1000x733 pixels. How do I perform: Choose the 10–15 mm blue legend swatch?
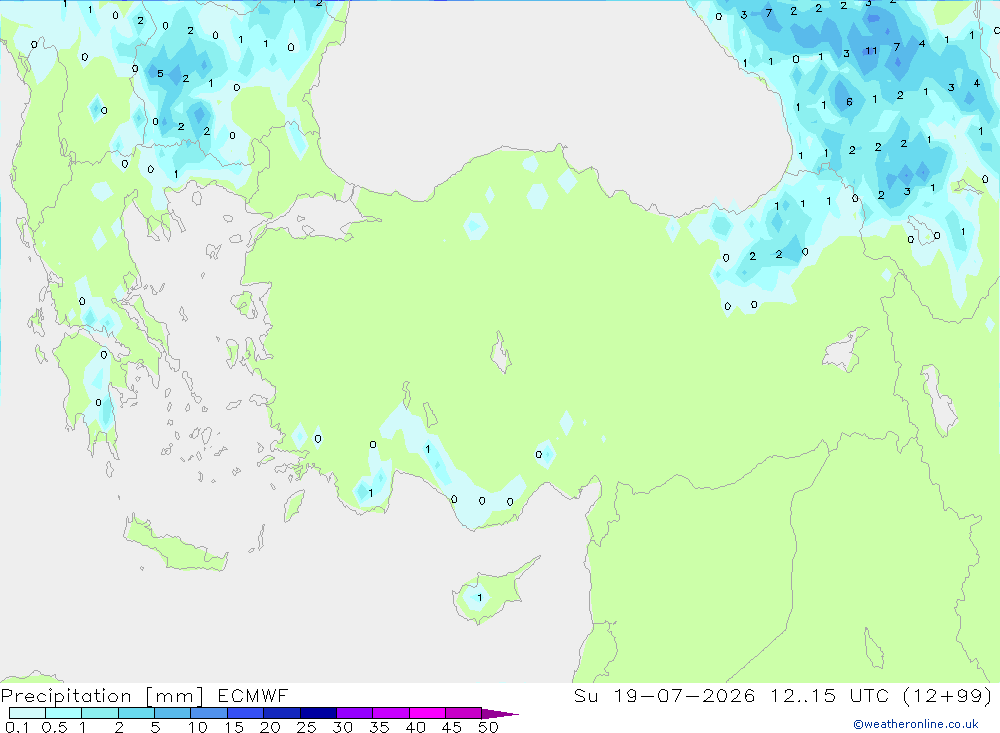209,713
